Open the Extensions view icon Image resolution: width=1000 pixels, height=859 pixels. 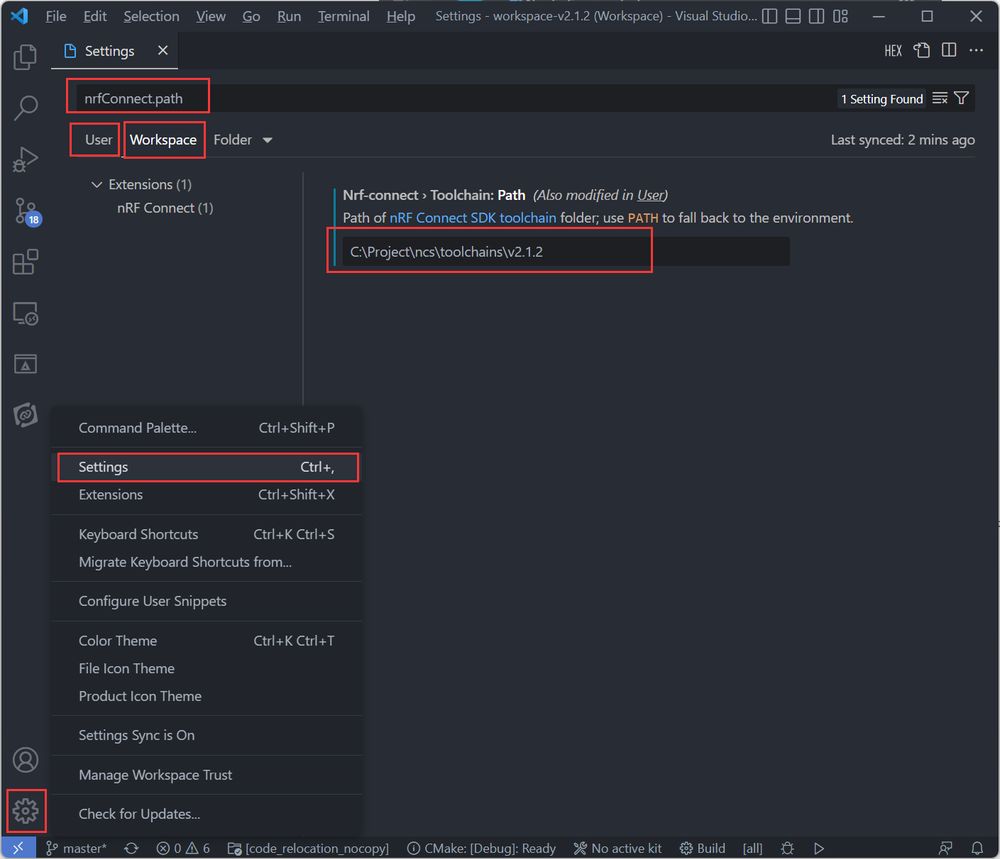pos(25,262)
